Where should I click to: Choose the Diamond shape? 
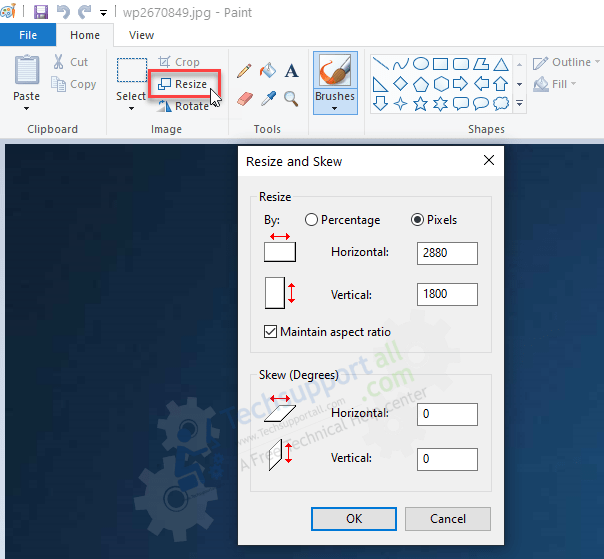click(x=401, y=84)
